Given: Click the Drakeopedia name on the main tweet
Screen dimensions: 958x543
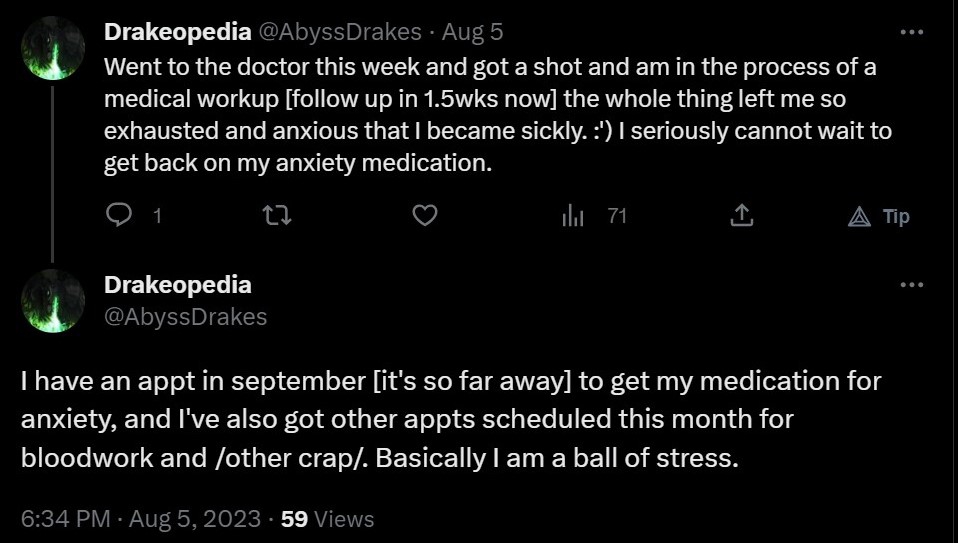Looking at the screenshot, I should coord(178,285).
